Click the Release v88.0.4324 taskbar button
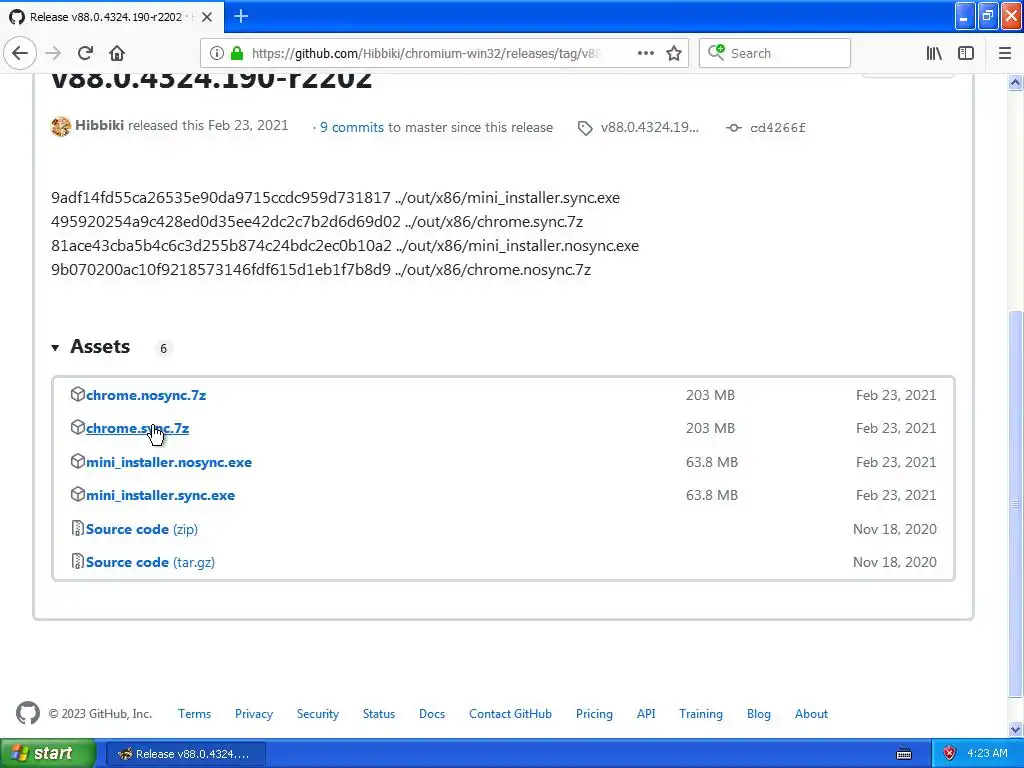Image resolution: width=1024 pixels, height=768 pixels. click(185, 754)
